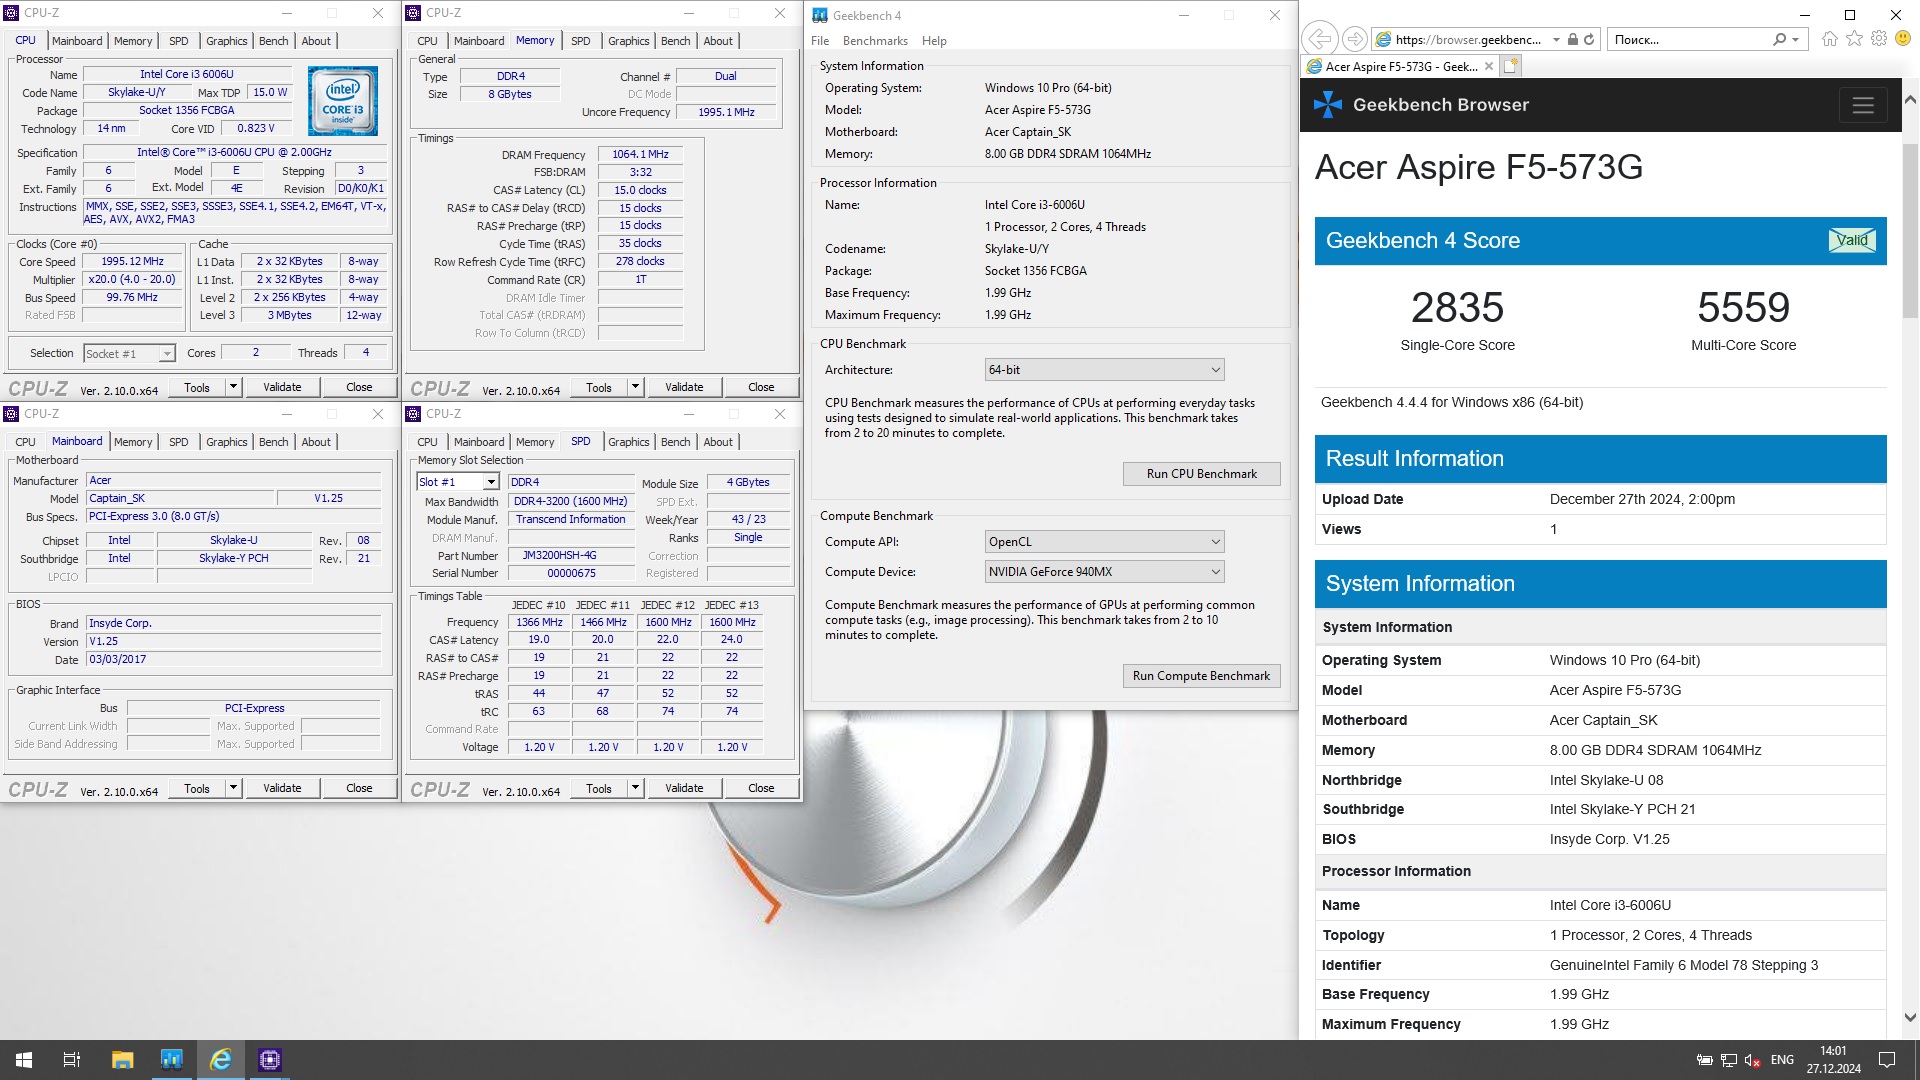
Task: Switch to SPD tab in CPU-tab CPU-Z window
Action: click(179, 41)
